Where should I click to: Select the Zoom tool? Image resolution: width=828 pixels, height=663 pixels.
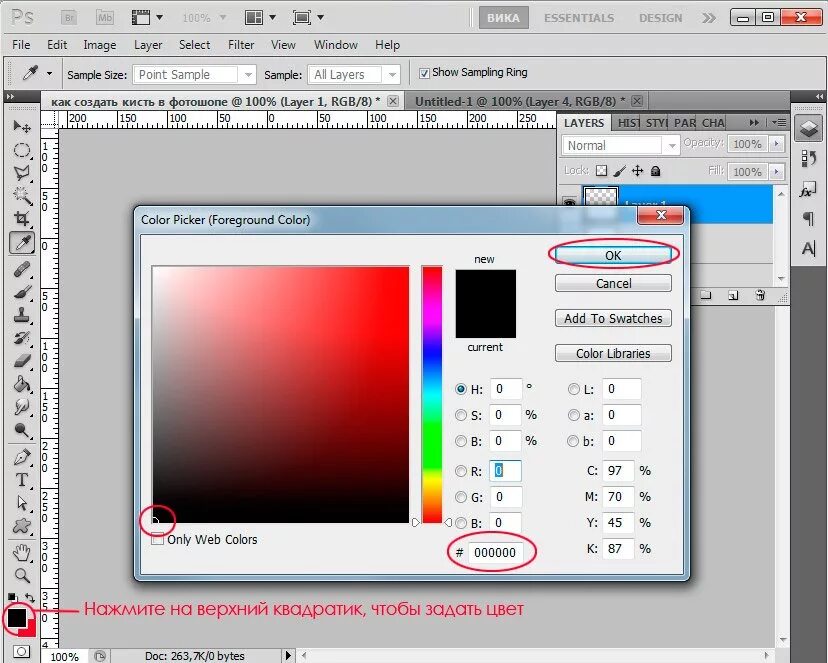click(22, 575)
